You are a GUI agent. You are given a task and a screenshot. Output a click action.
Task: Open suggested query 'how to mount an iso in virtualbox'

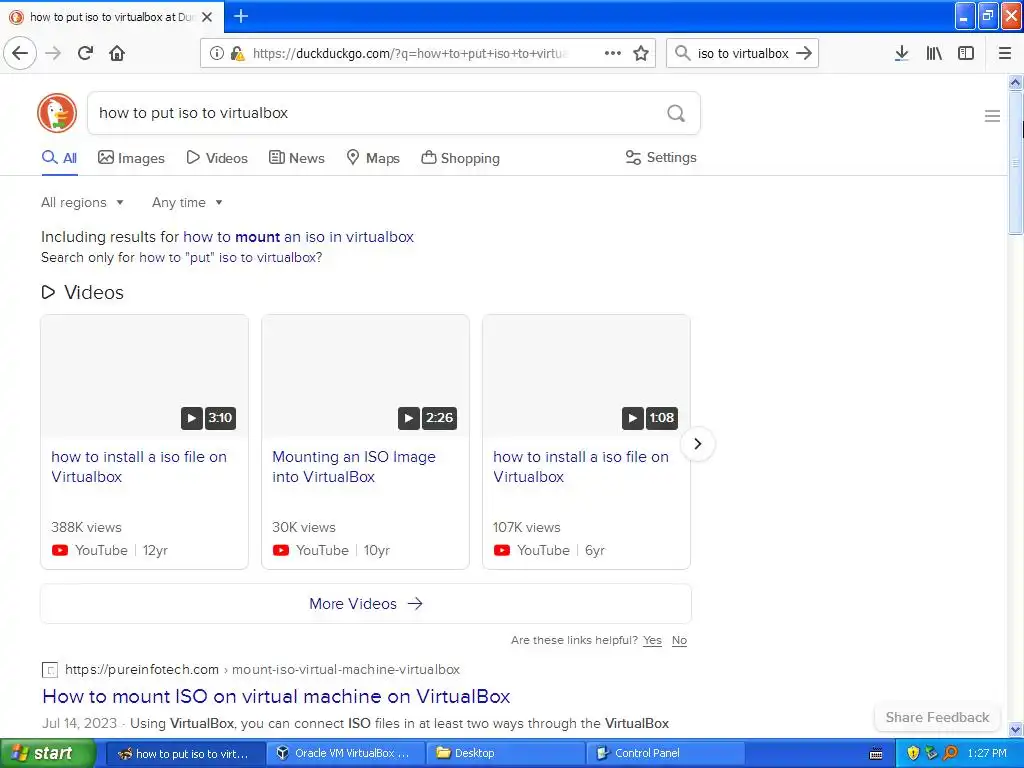pos(298,236)
